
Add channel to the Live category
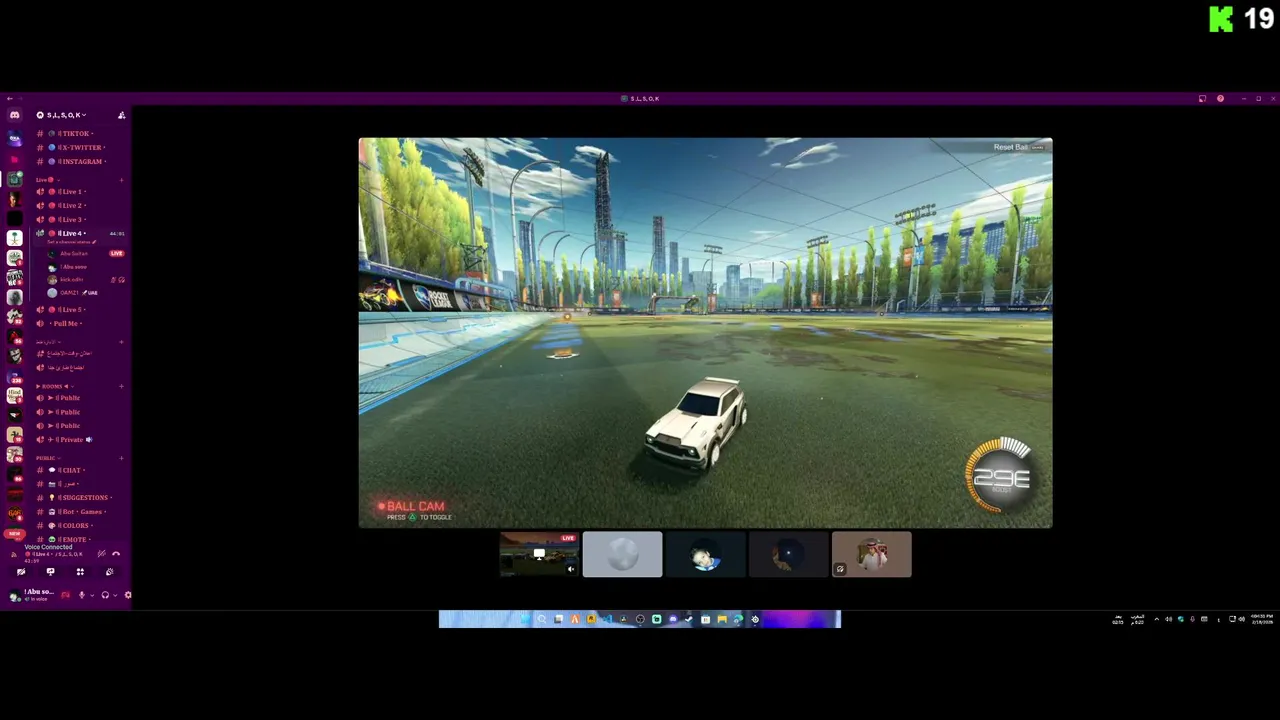click(122, 180)
